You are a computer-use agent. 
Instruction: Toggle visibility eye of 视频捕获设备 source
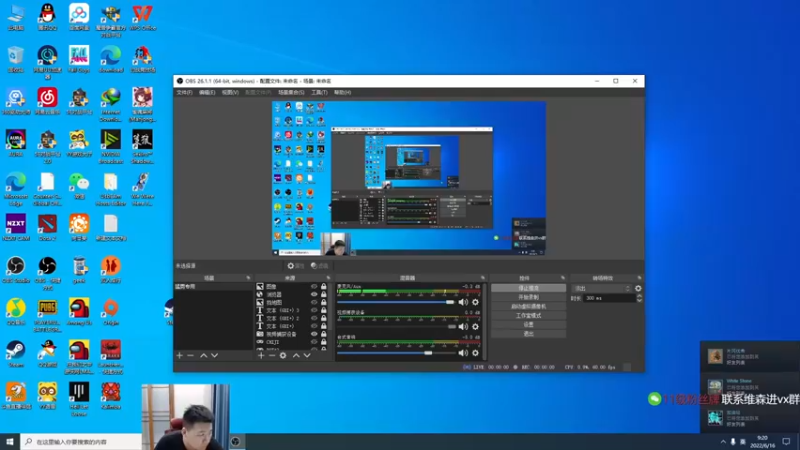point(314,334)
